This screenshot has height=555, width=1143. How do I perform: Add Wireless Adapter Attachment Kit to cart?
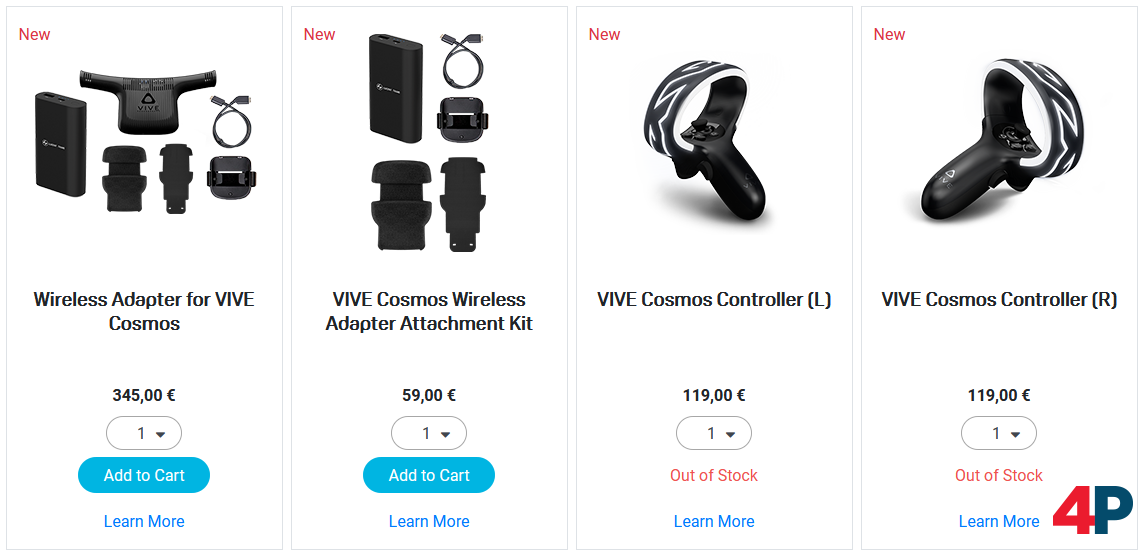click(429, 476)
